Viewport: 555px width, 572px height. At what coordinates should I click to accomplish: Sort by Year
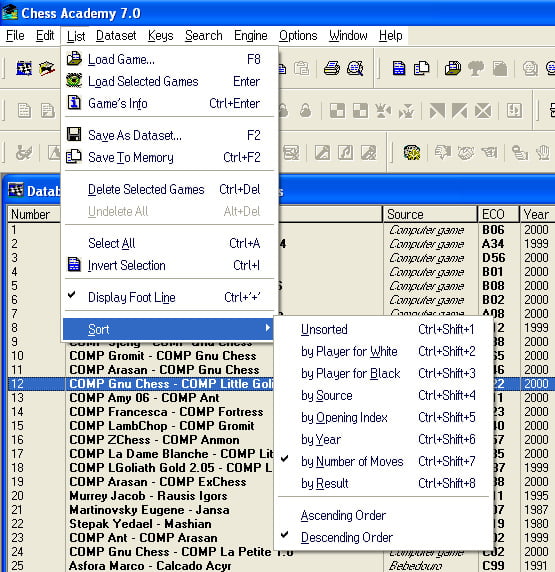[x=382, y=440]
